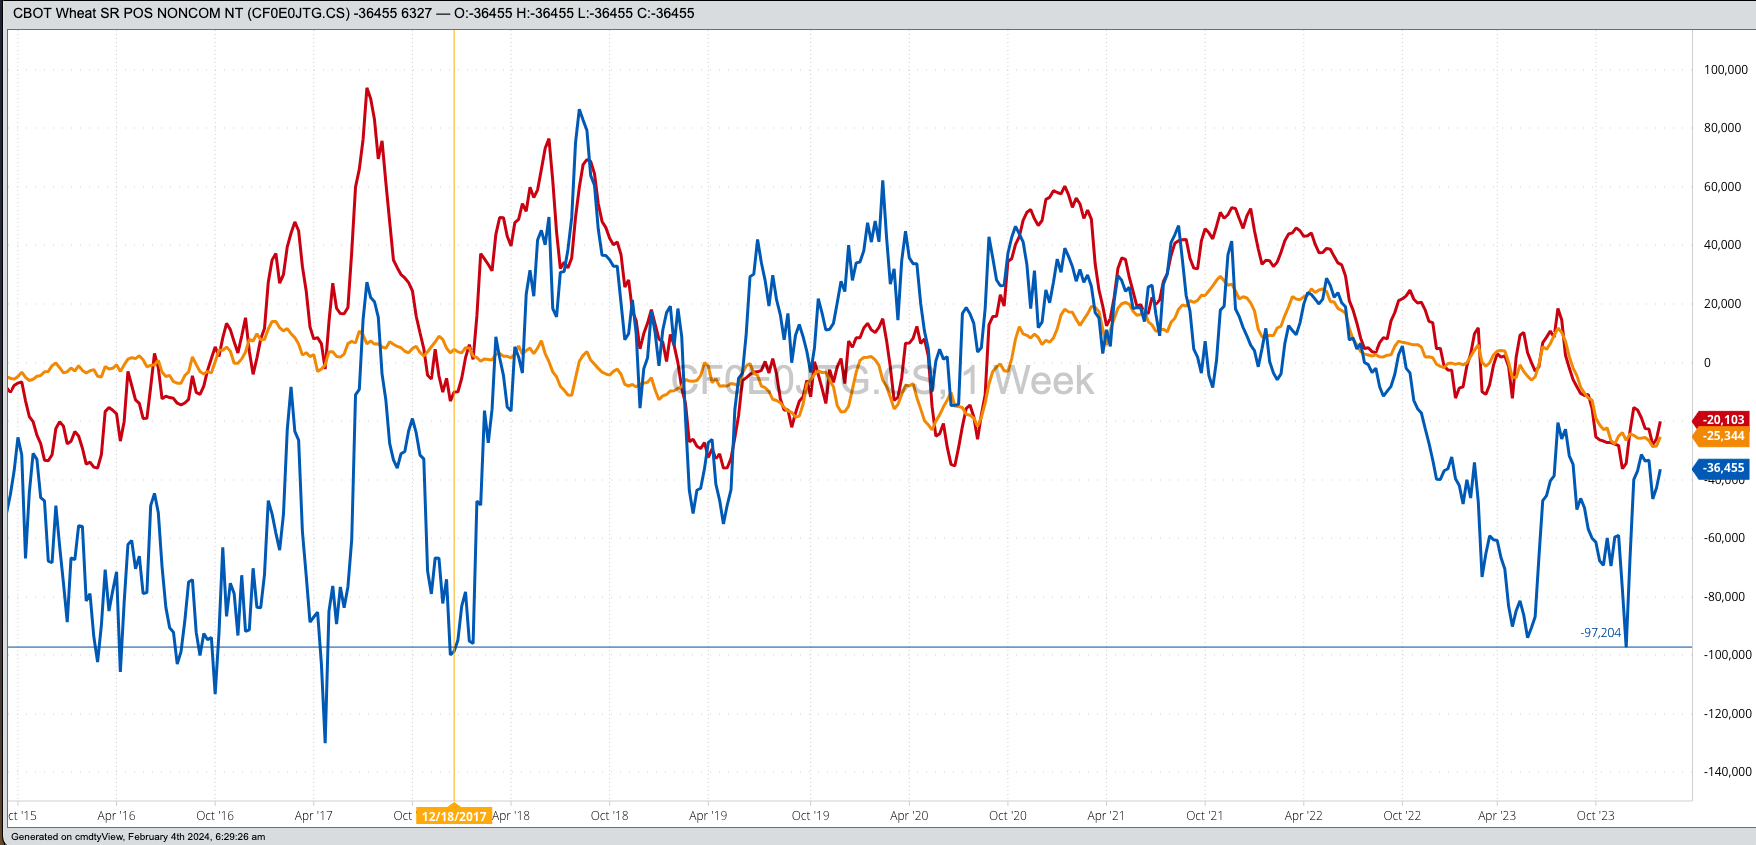
Task: Click the blue -36,455 value tag
Action: coord(1722,468)
